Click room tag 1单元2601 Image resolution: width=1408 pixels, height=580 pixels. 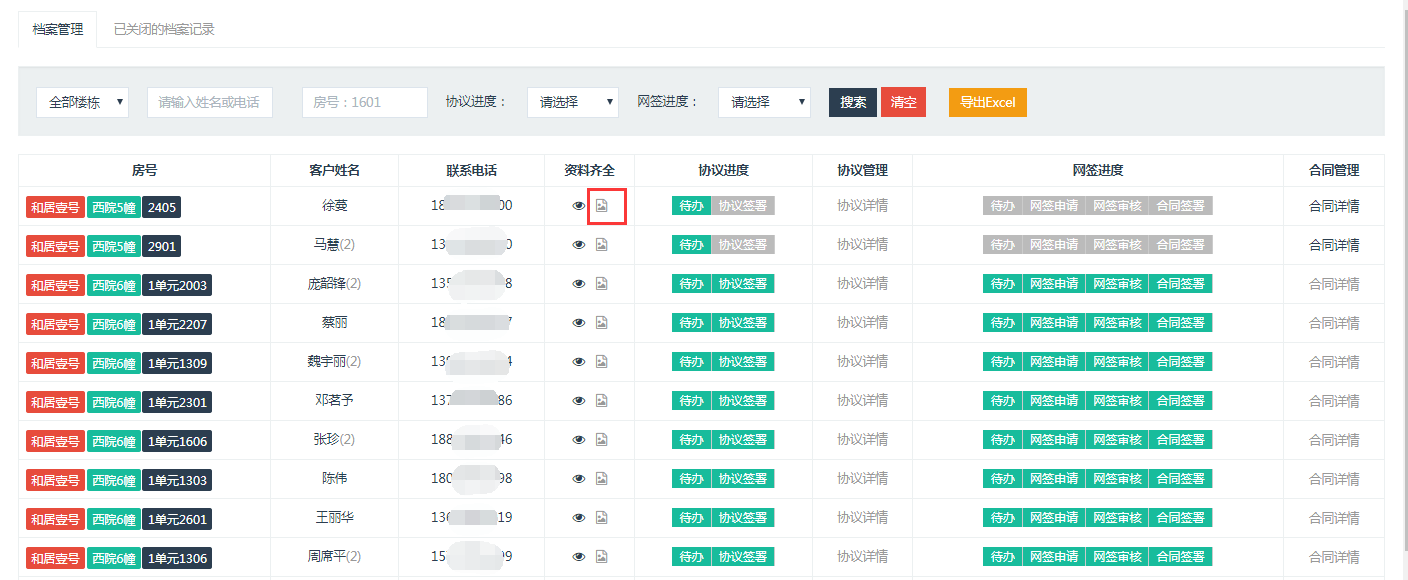coord(177,519)
